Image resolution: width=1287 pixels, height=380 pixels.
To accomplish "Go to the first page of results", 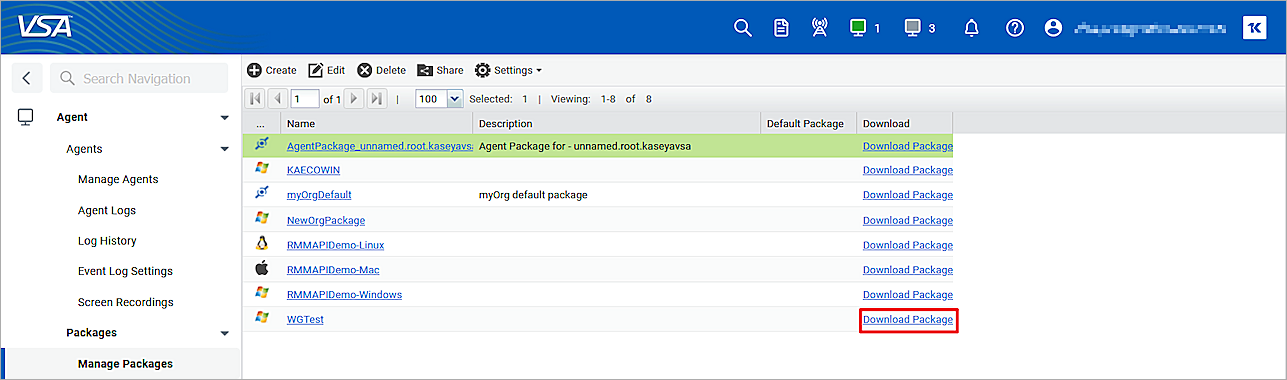I will coord(255,99).
